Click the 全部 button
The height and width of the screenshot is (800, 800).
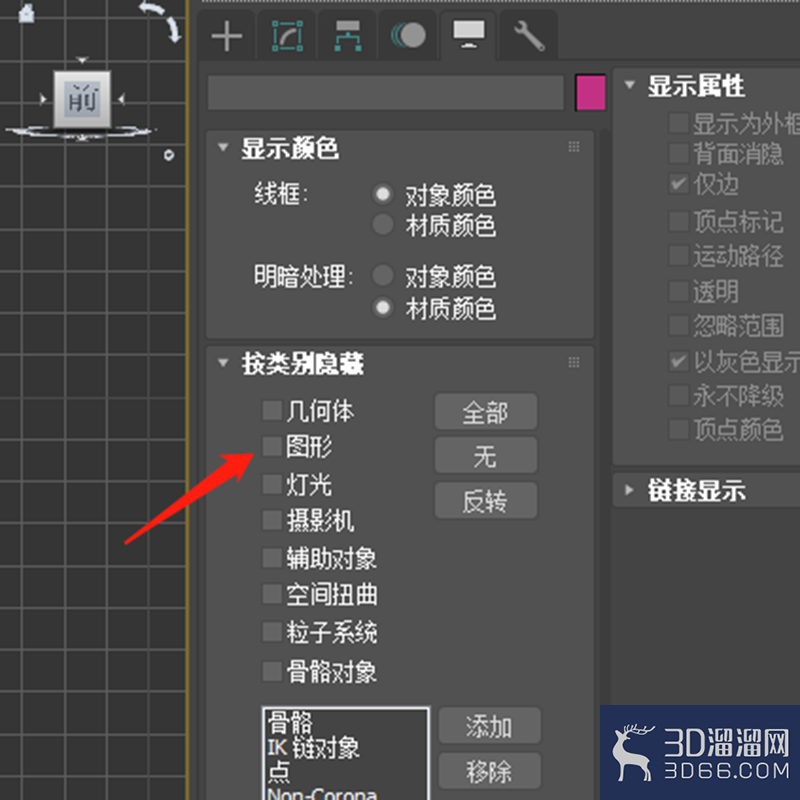coord(486,411)
